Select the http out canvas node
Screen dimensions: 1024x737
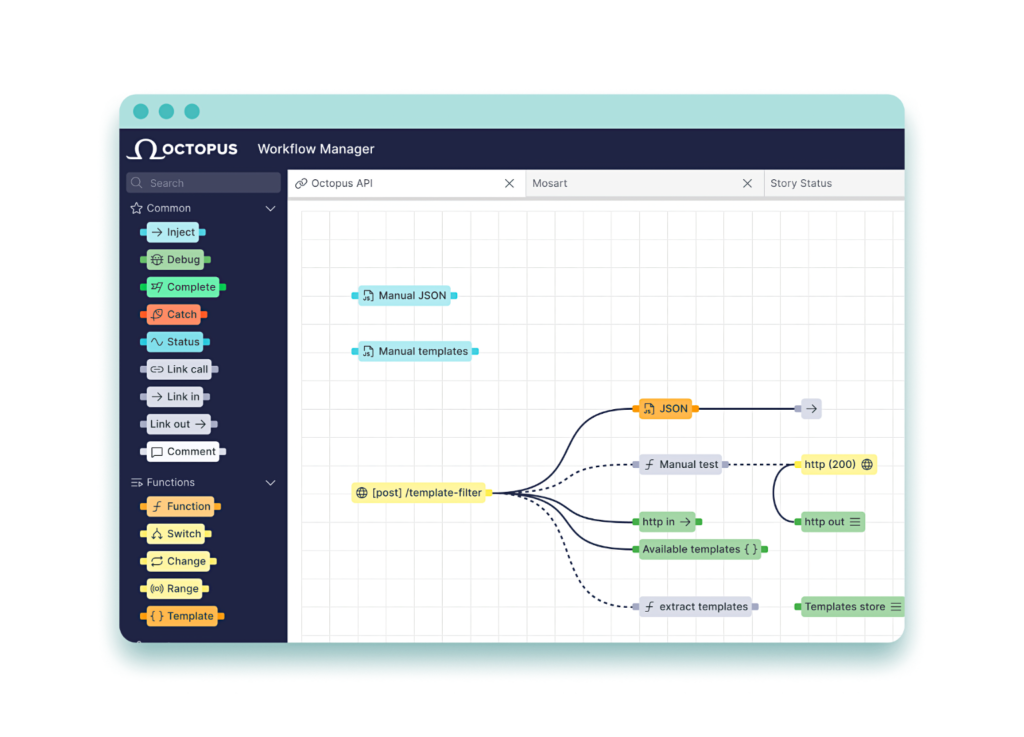coord(832,522)
